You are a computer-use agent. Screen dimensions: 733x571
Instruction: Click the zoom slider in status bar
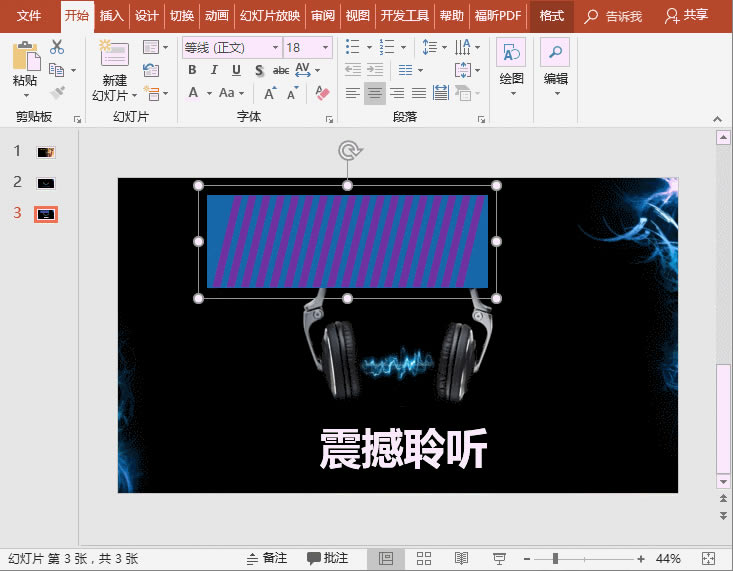pos(556,558)
